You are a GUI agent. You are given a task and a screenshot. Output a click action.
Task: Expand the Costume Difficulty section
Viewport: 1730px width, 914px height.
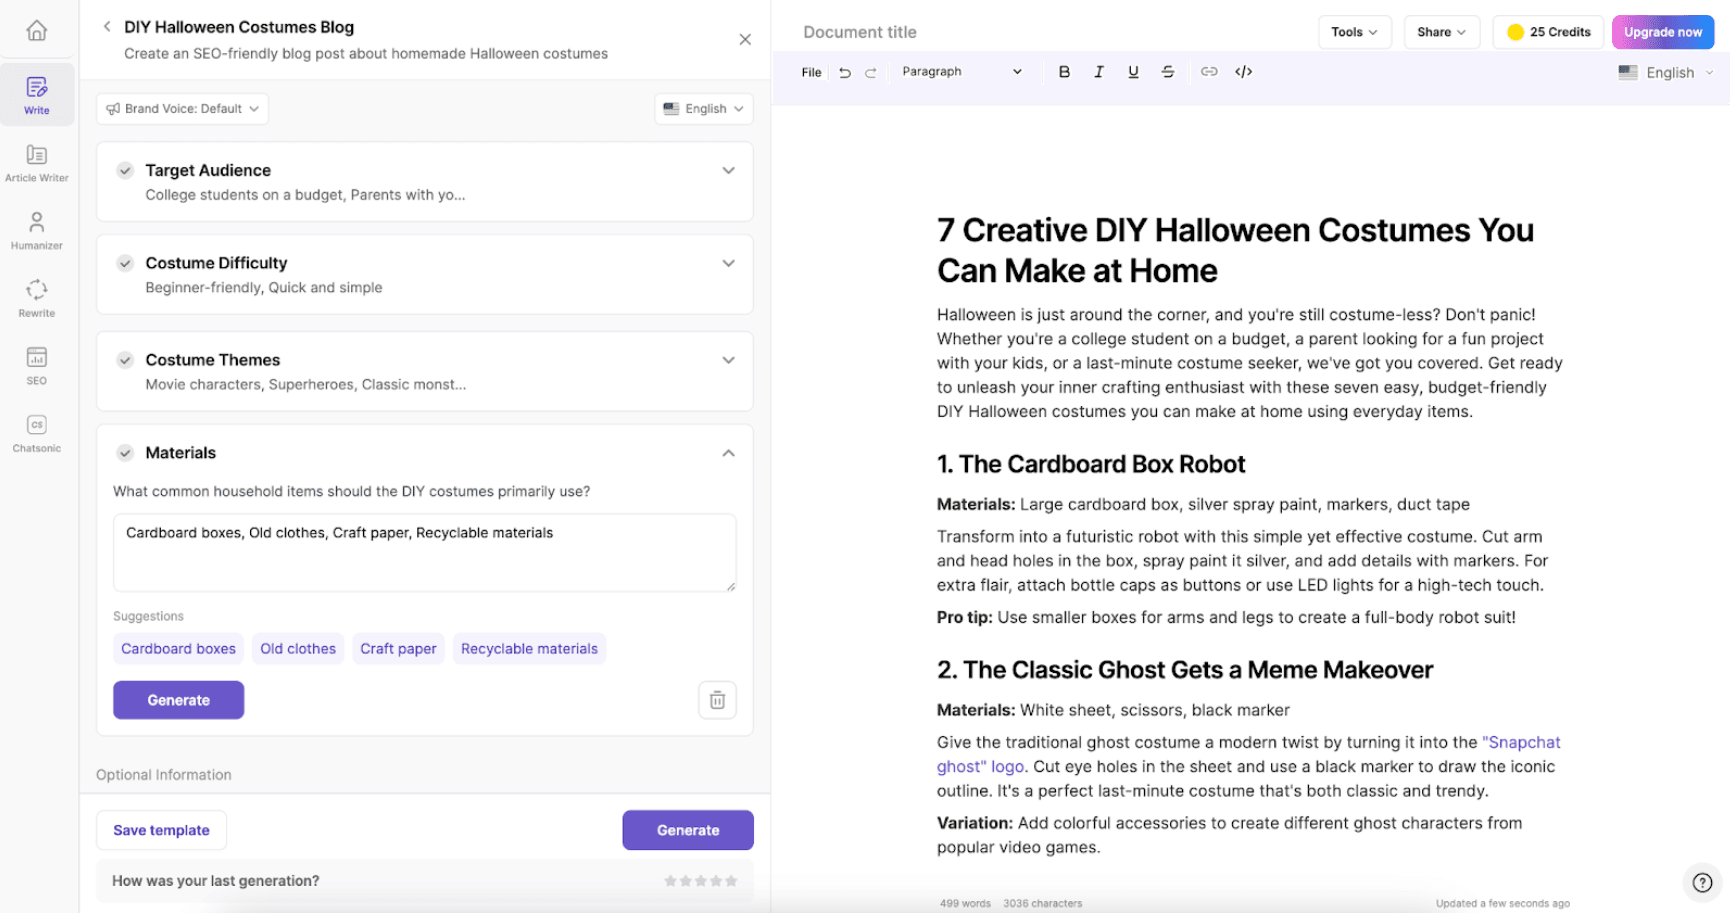tap(729, 263)
